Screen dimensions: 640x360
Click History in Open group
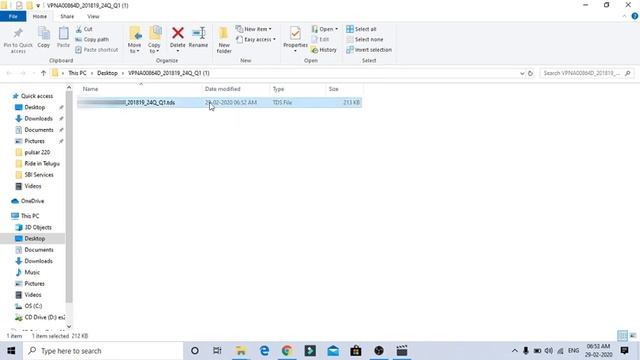click(x=324, y=50)
